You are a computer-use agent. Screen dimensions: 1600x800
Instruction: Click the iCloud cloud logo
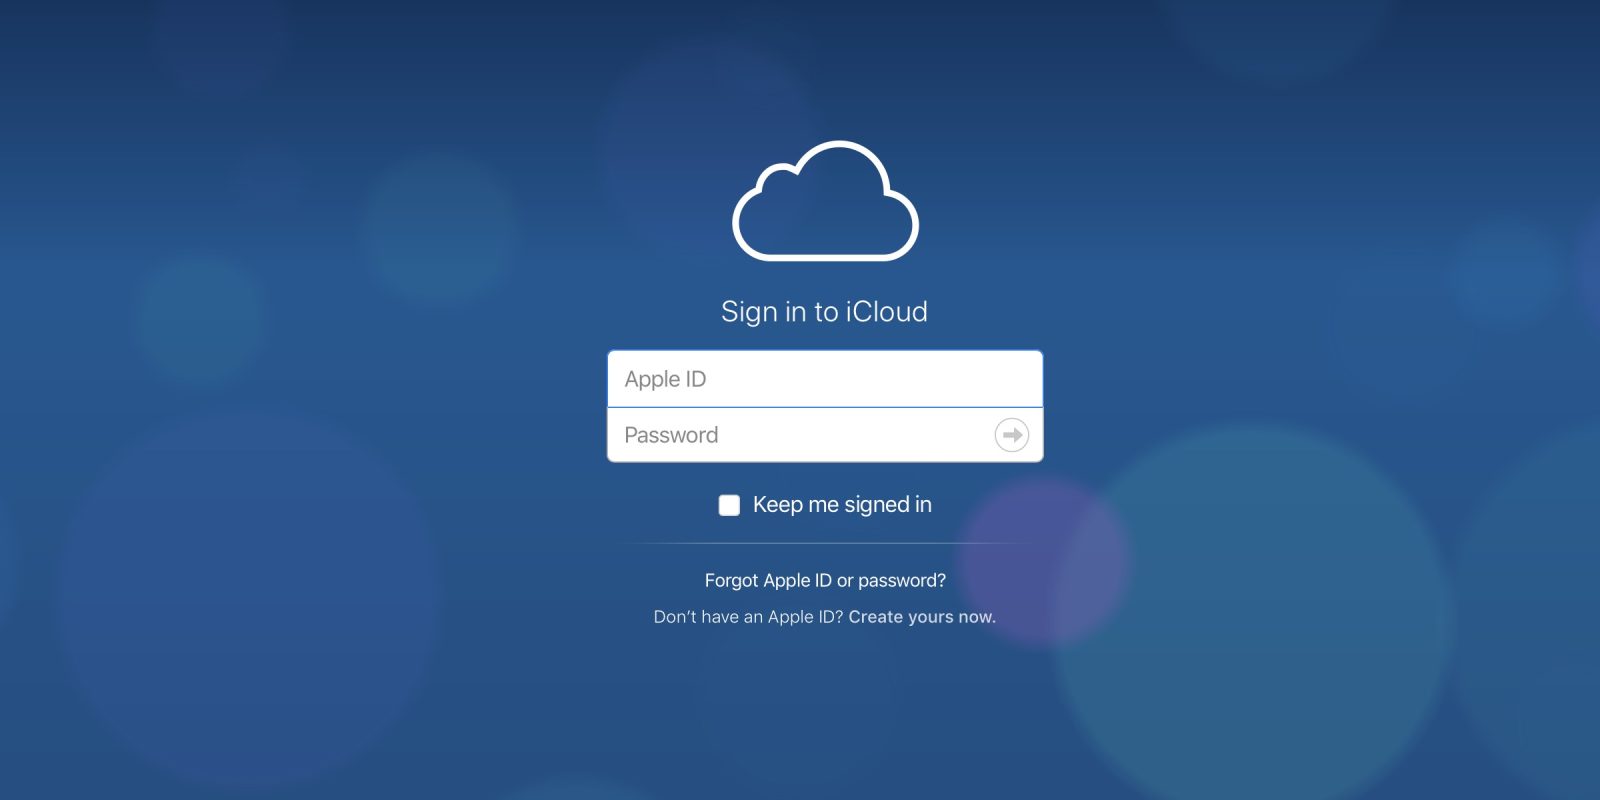point(825,202)
